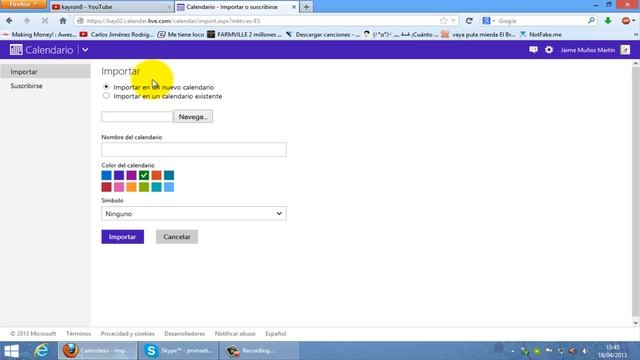Click the volume icon in system tray
Viewport: 640px width, 360px height.
[584, 351]
